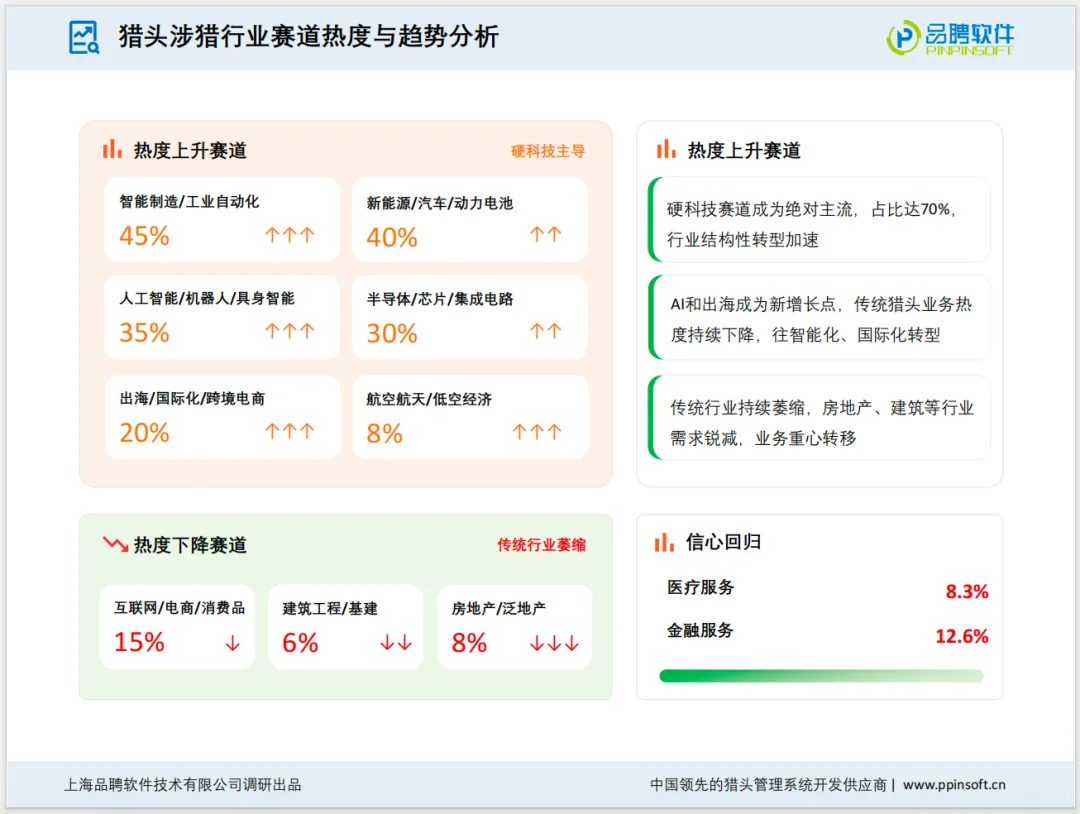Click the orange bar chart icon in right 热度上升赛道 header
The height and width of the screenshot is (814, 1080).
(666, 149)
